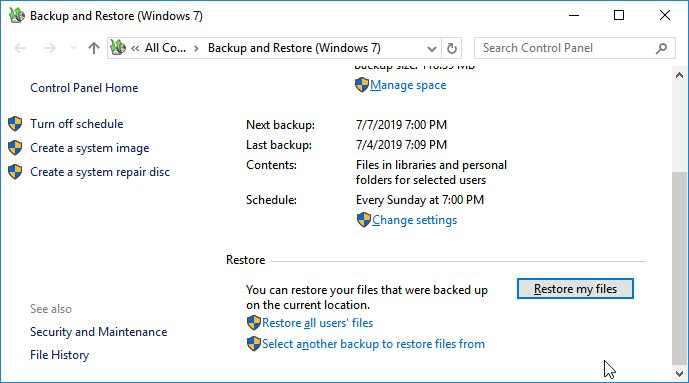689x383 pixels.
Task: Click the Restore section heading
Action: (x=245, y=260)
